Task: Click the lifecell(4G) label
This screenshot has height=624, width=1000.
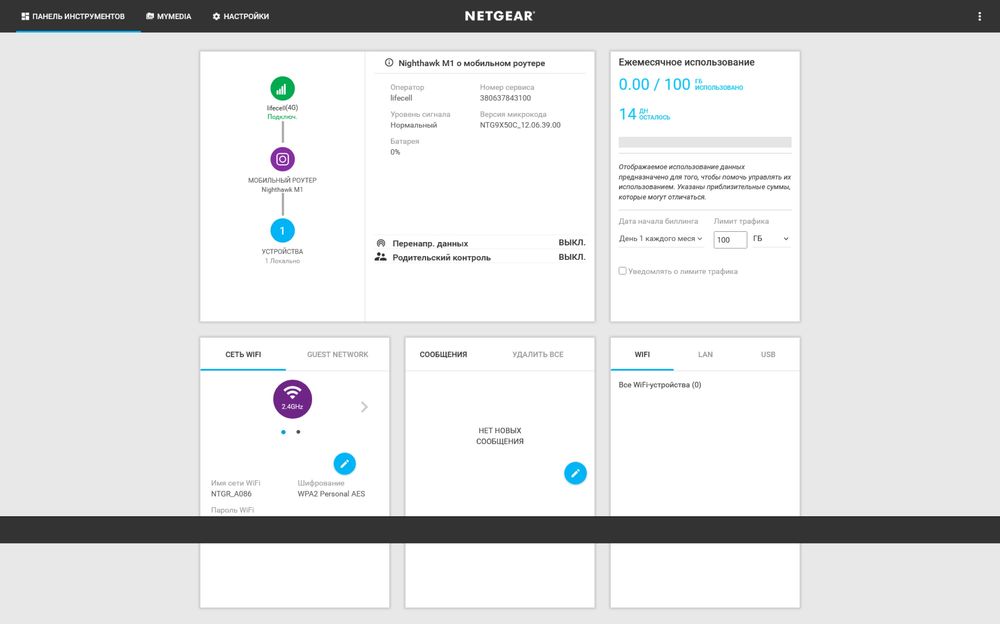Action: point(283,108)
